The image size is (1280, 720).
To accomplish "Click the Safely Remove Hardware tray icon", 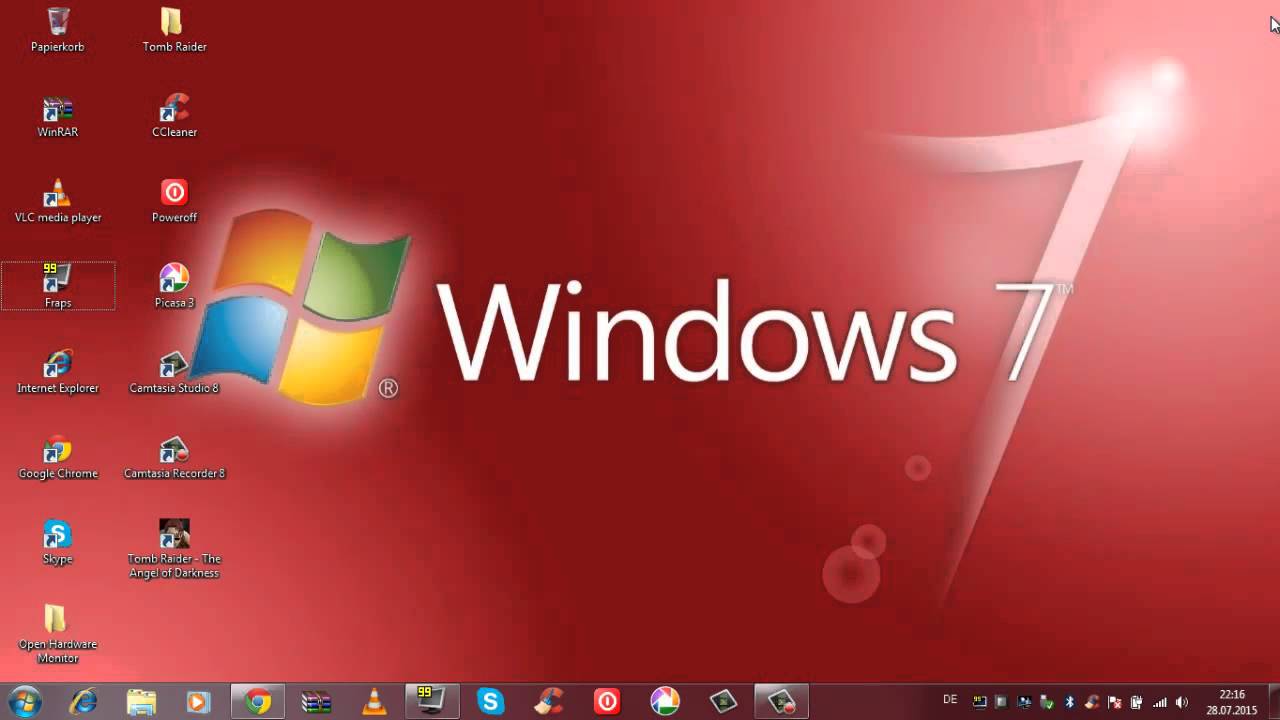I will (x=1047, y=702).
